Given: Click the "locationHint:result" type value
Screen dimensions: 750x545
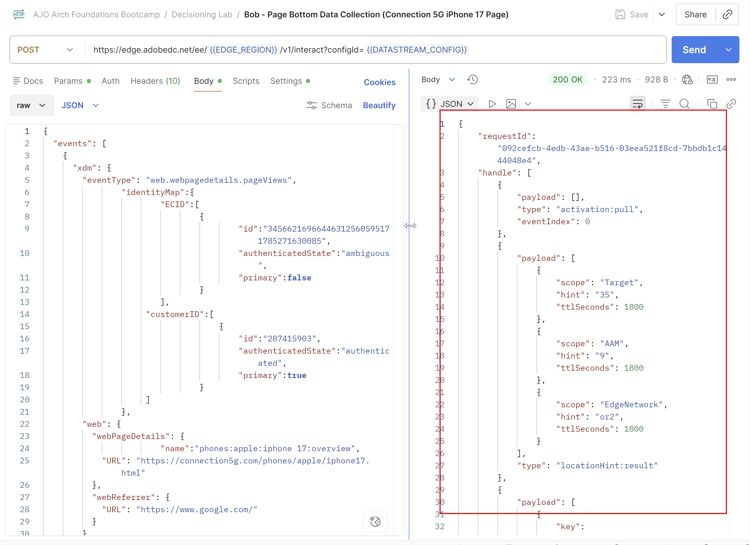Looking at the screenshot, I should (607, 465).
